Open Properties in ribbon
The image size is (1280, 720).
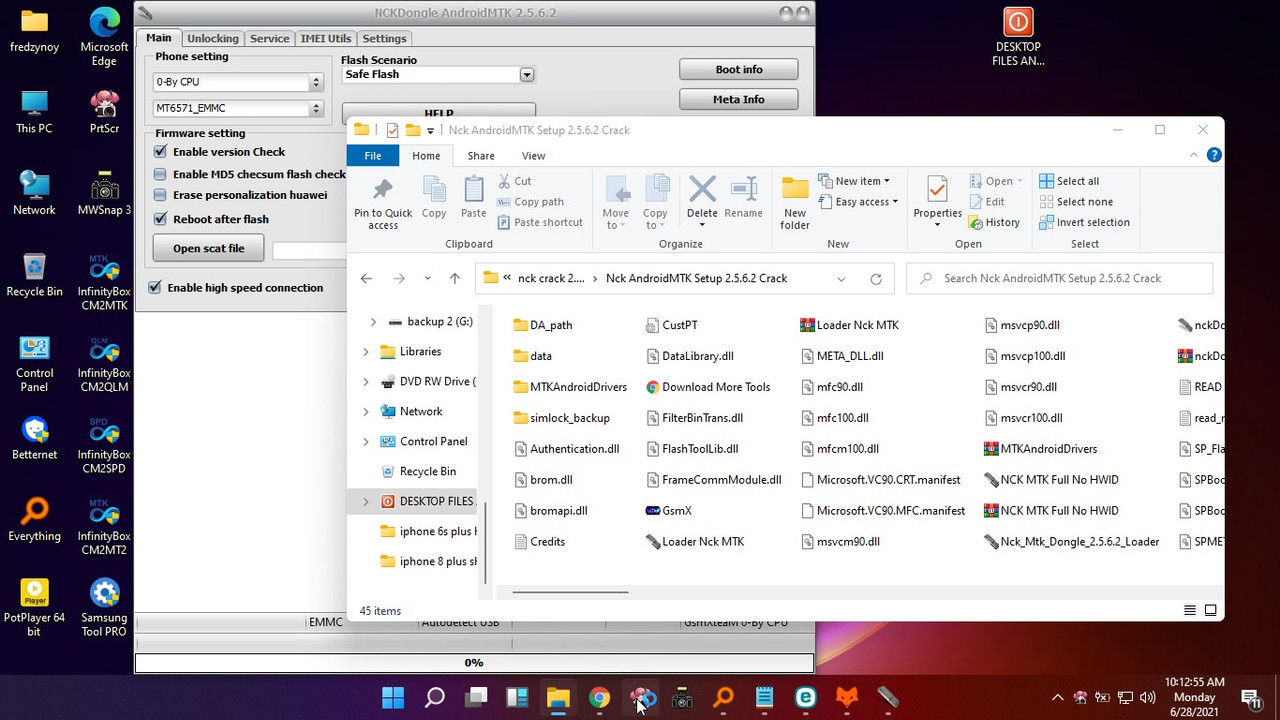click(937, 201)
